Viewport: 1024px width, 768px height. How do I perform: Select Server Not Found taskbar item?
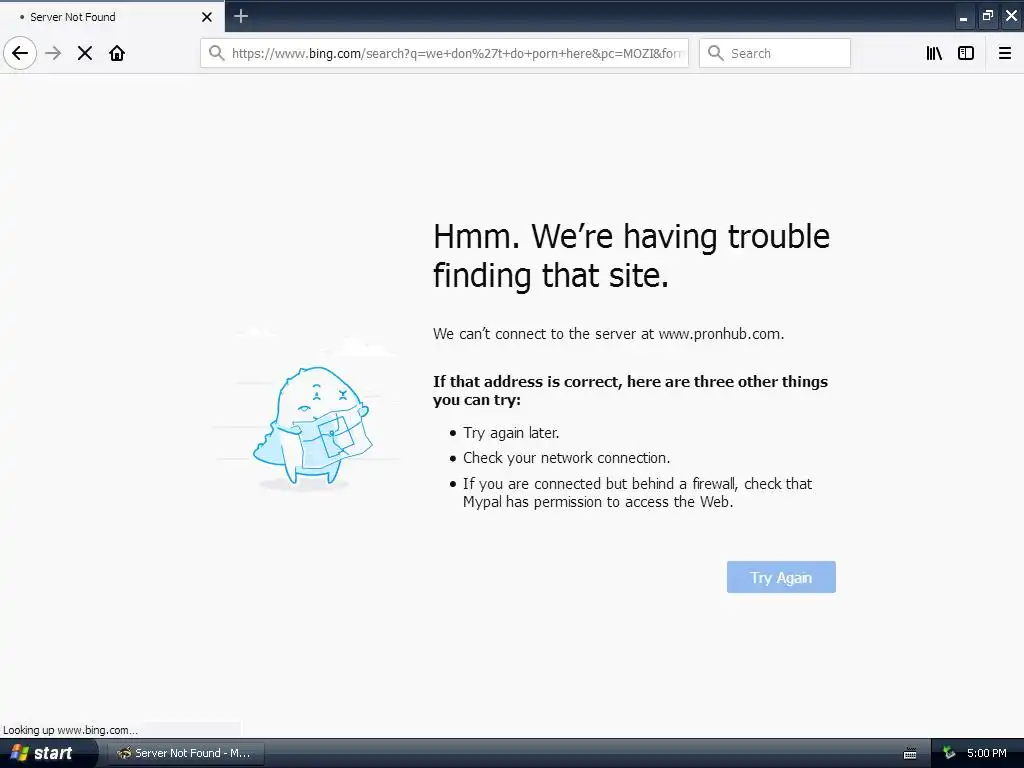pyautogui.click(x=185, y=753)
